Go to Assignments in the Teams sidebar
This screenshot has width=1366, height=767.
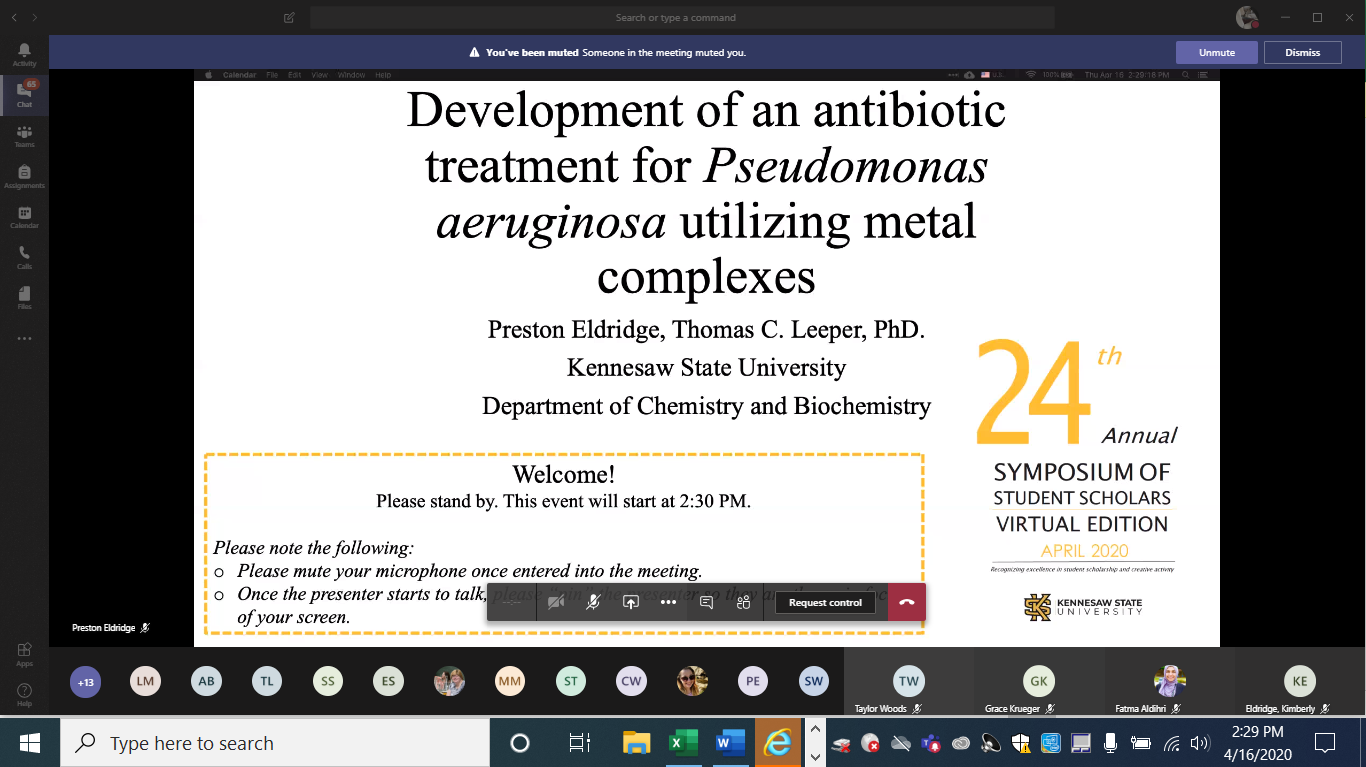24,177
